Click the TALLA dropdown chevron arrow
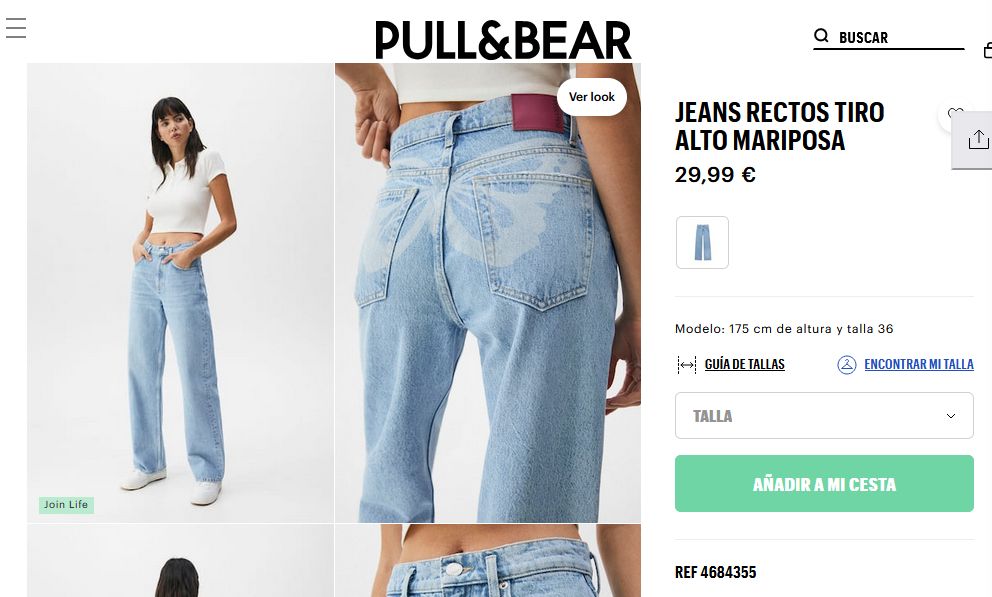The width and height of the screenshot is (992, 597). 950,415
